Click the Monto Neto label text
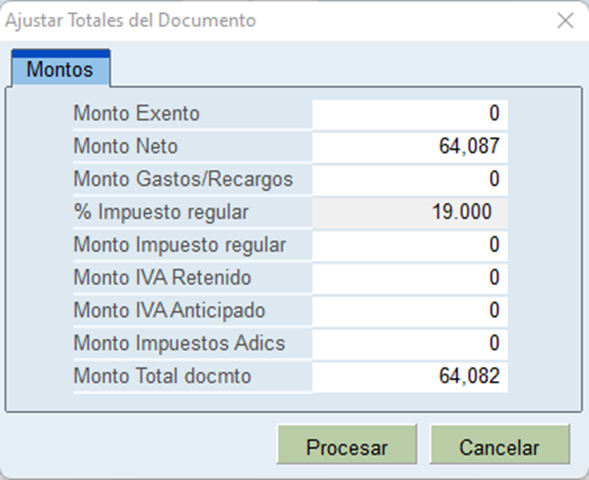The width and height of the screenshot is (589, 480). tap(125, 146)
